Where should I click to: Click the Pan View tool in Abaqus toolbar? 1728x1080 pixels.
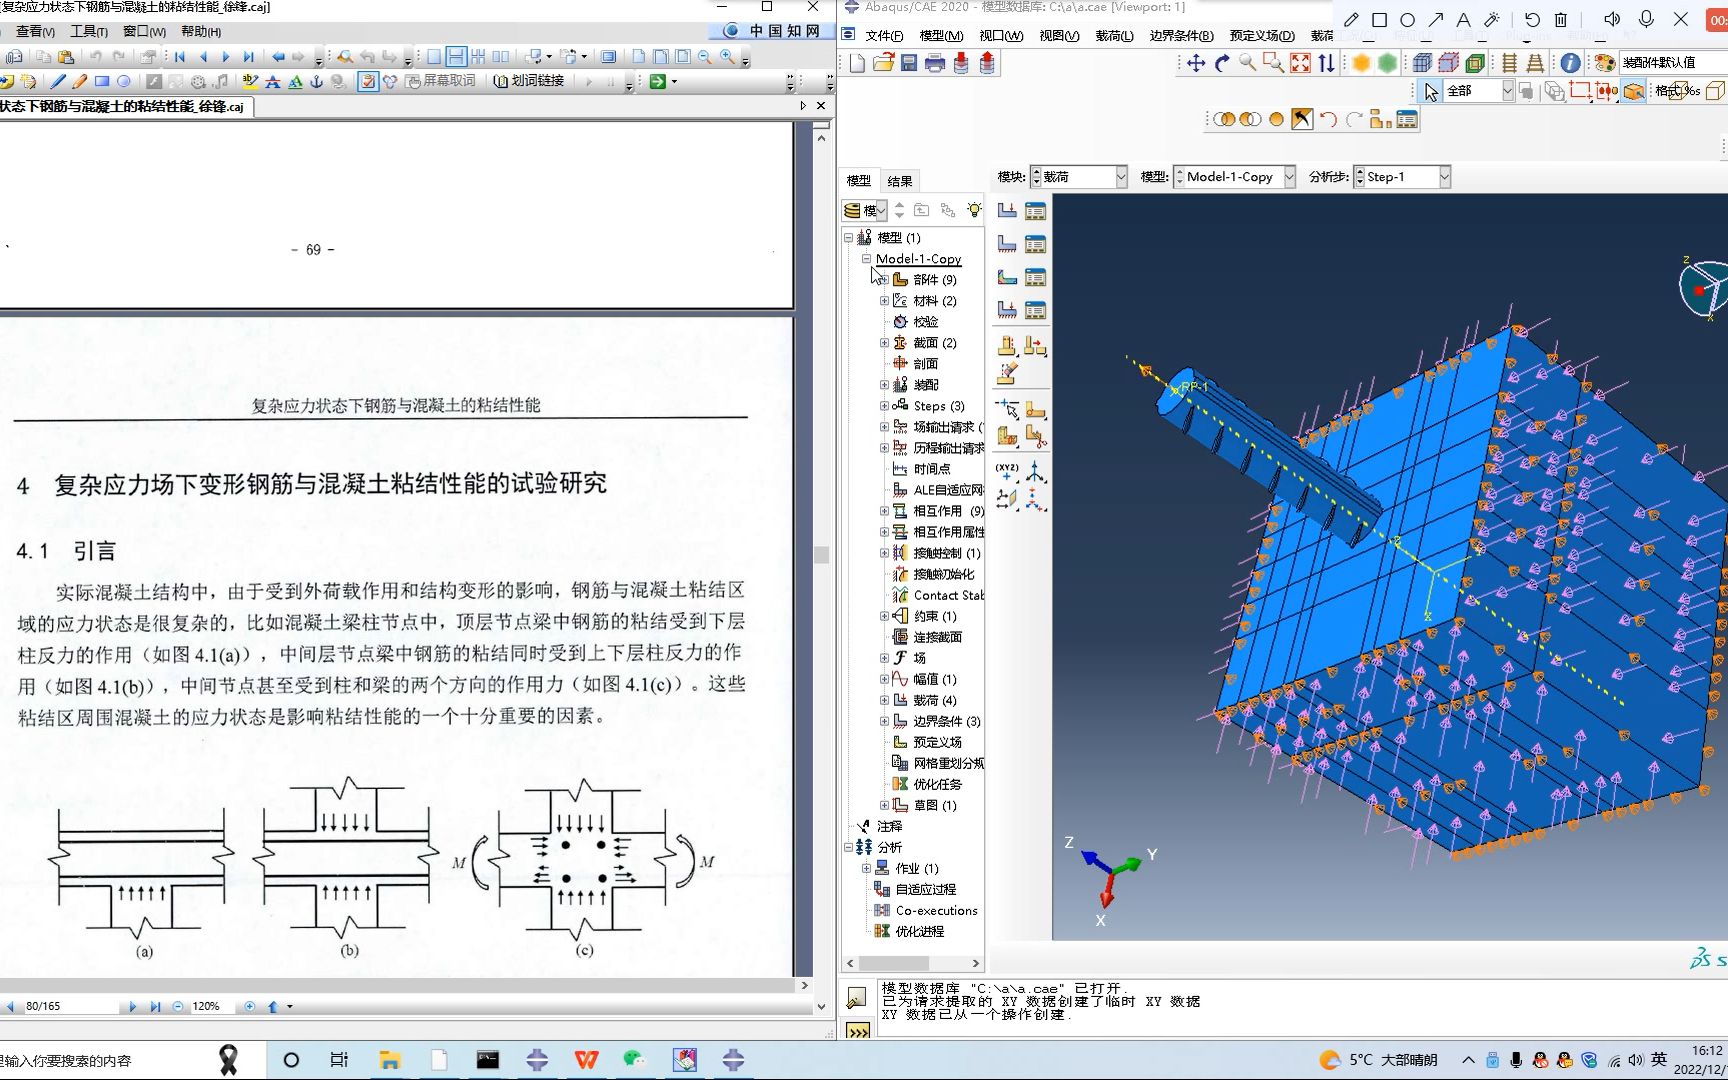point(1196,63)
